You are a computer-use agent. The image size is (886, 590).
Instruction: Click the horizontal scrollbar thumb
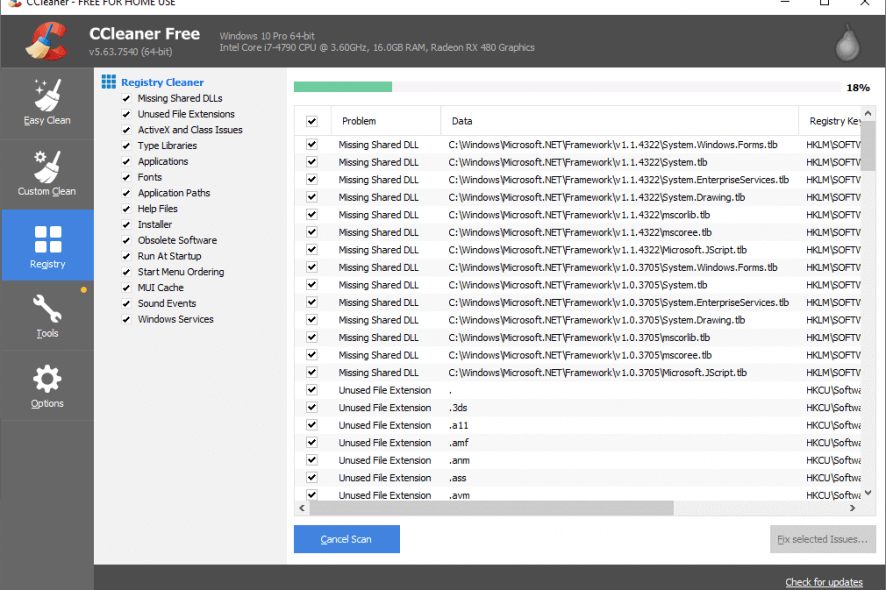pyautogui.click(x=492, y=508)
